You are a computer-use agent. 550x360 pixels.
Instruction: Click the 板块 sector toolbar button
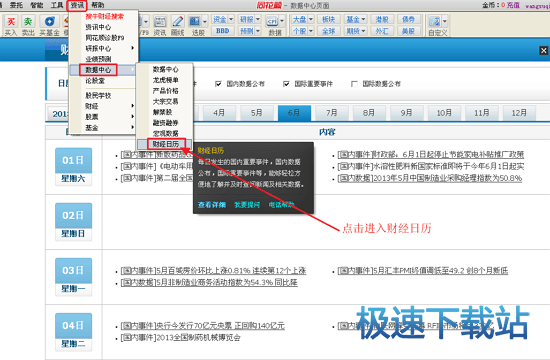point(328,19)
